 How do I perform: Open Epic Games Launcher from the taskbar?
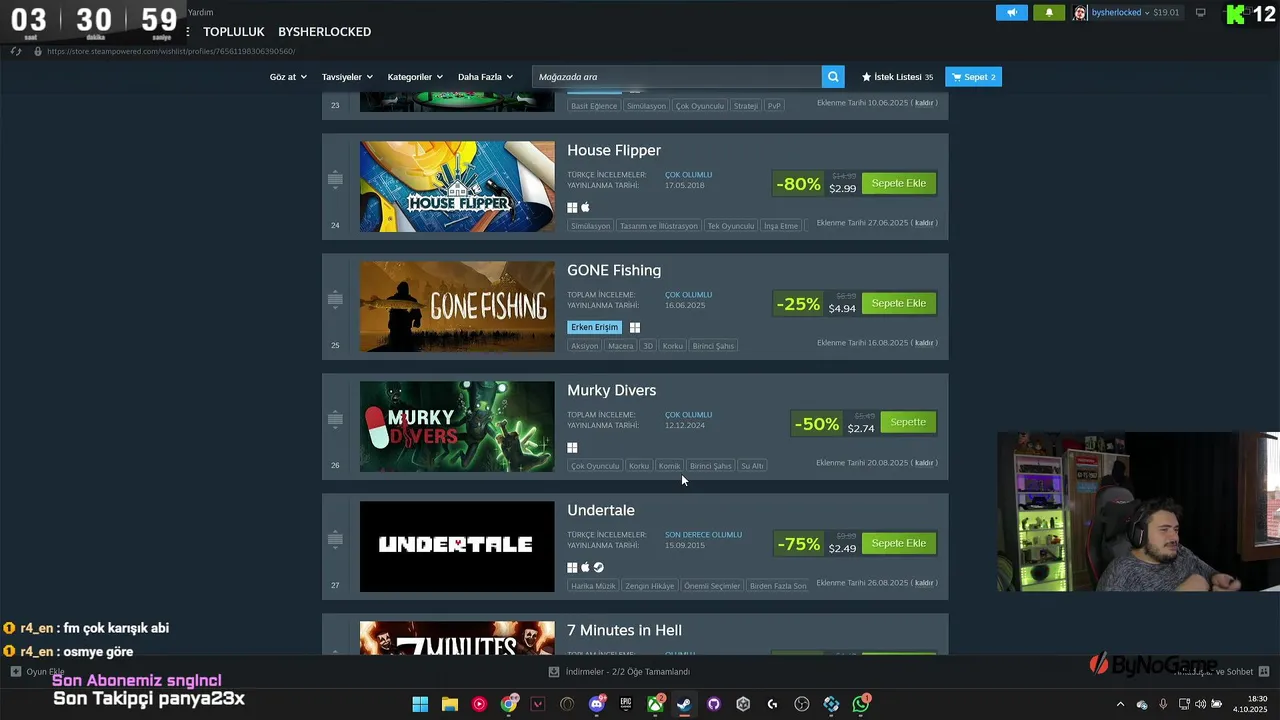point(626,704)
